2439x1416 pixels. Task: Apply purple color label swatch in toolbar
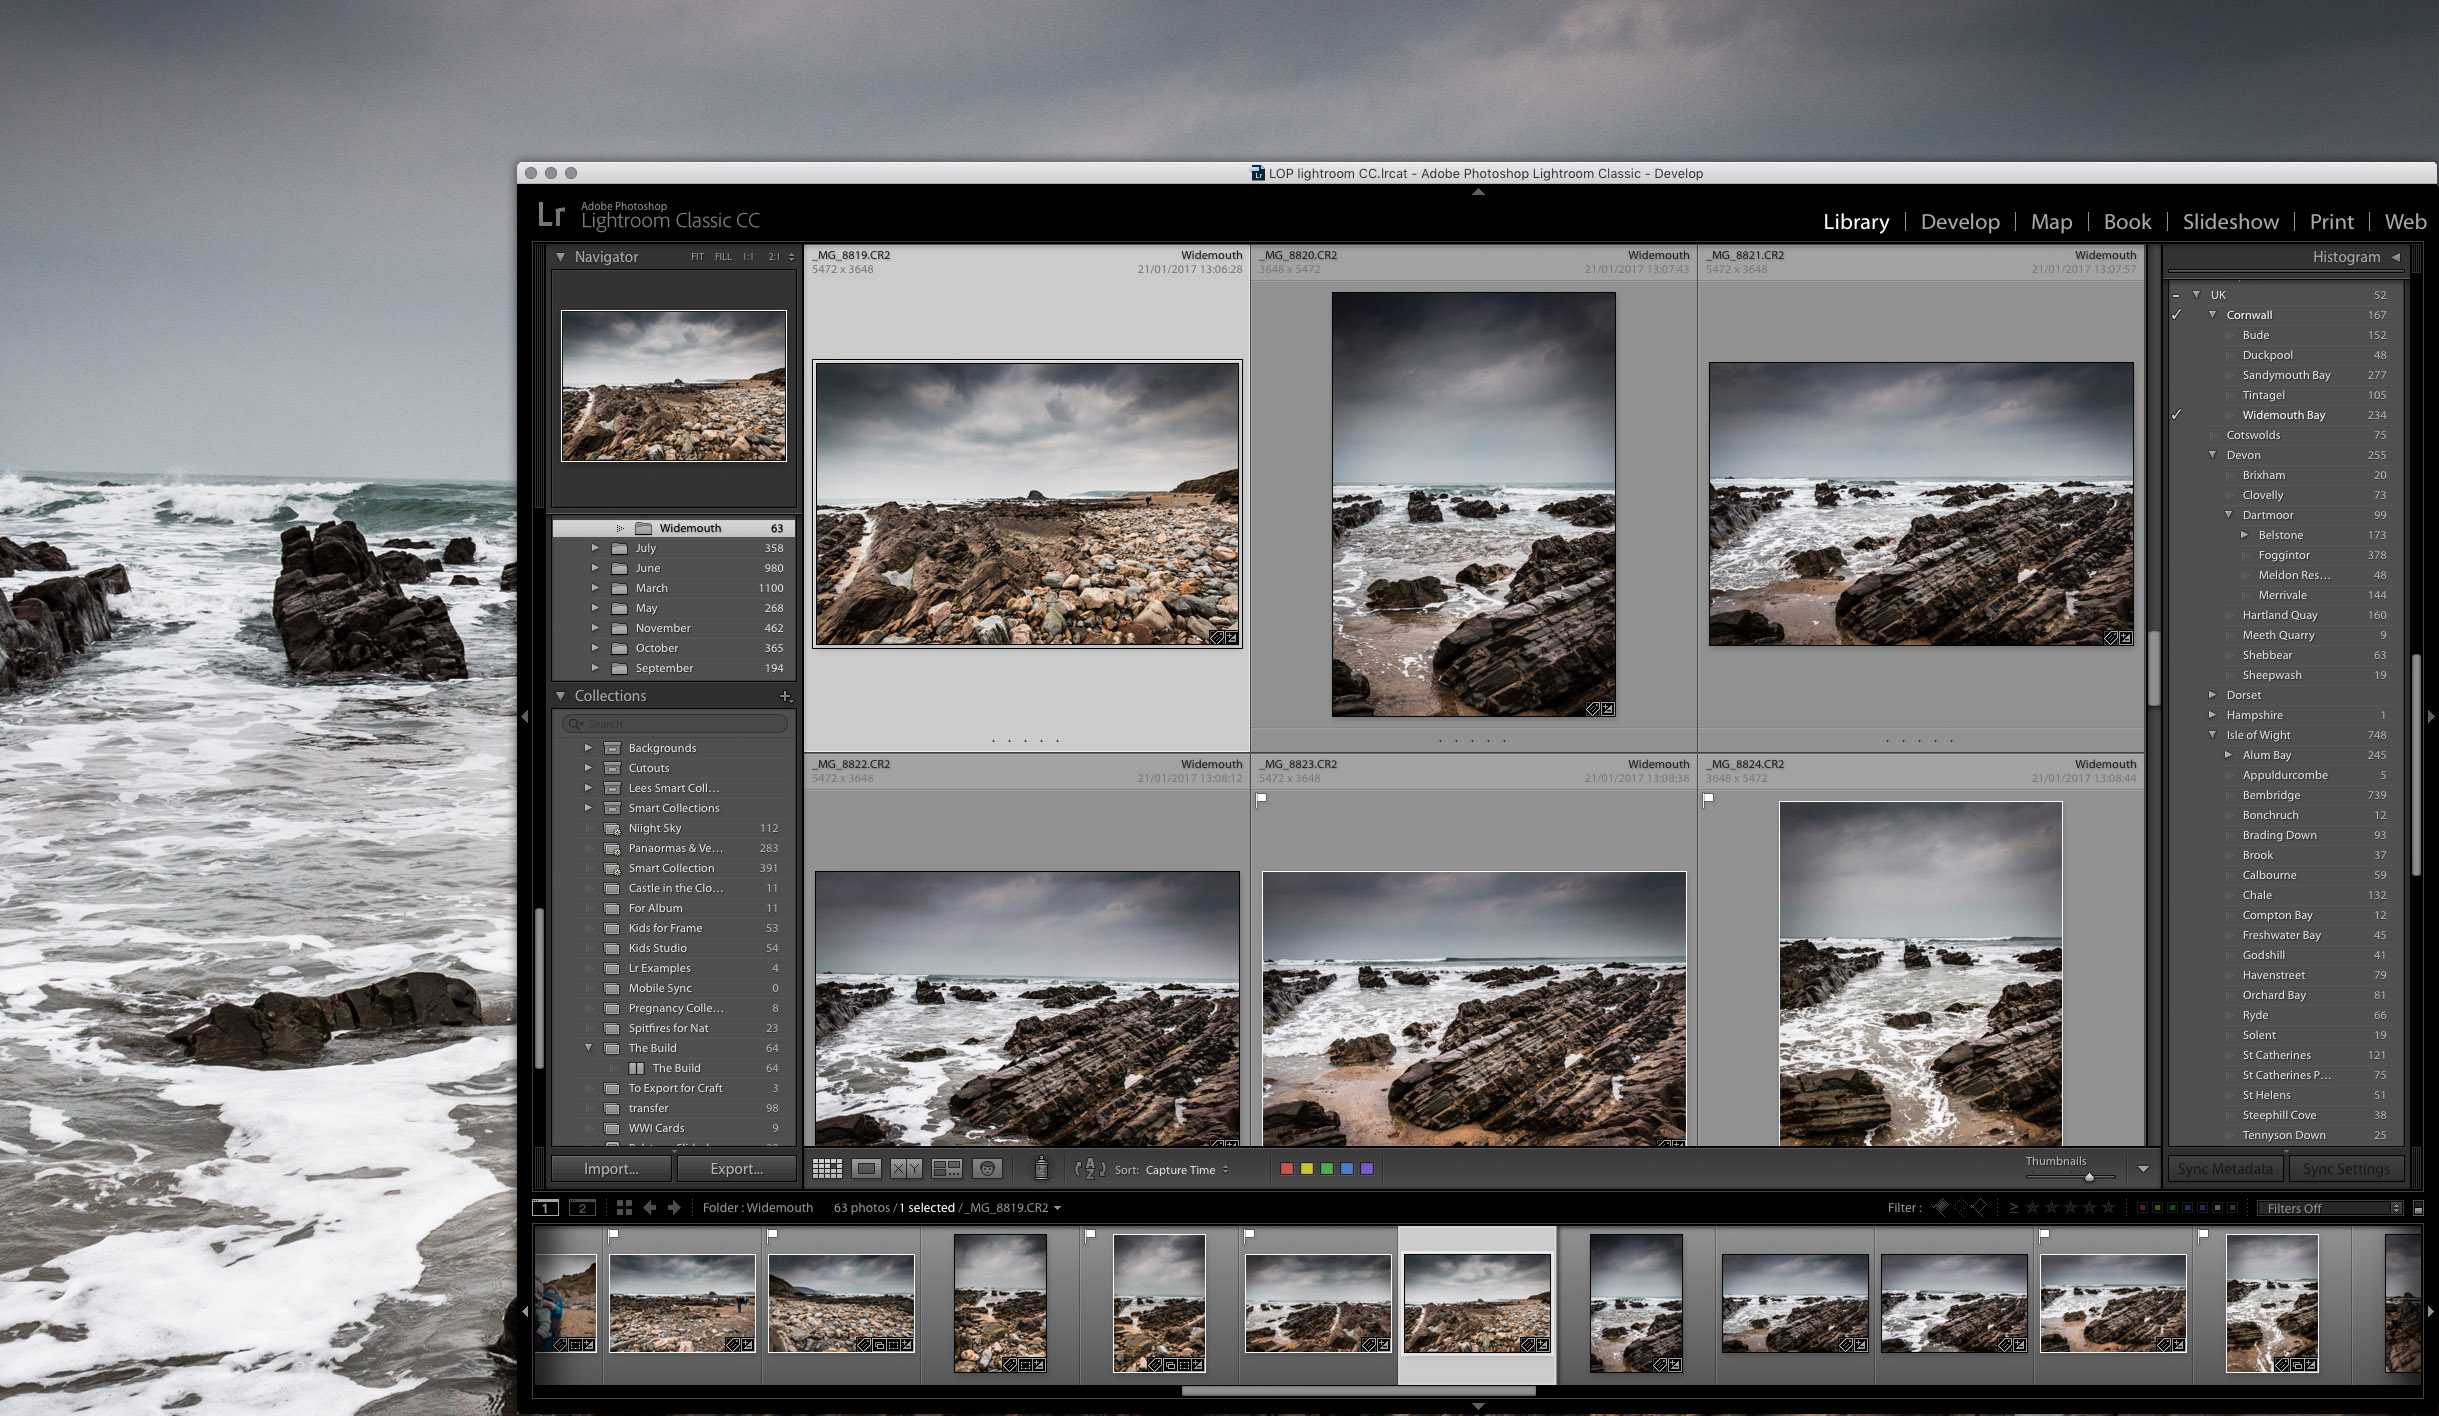coord(1367,1169)
